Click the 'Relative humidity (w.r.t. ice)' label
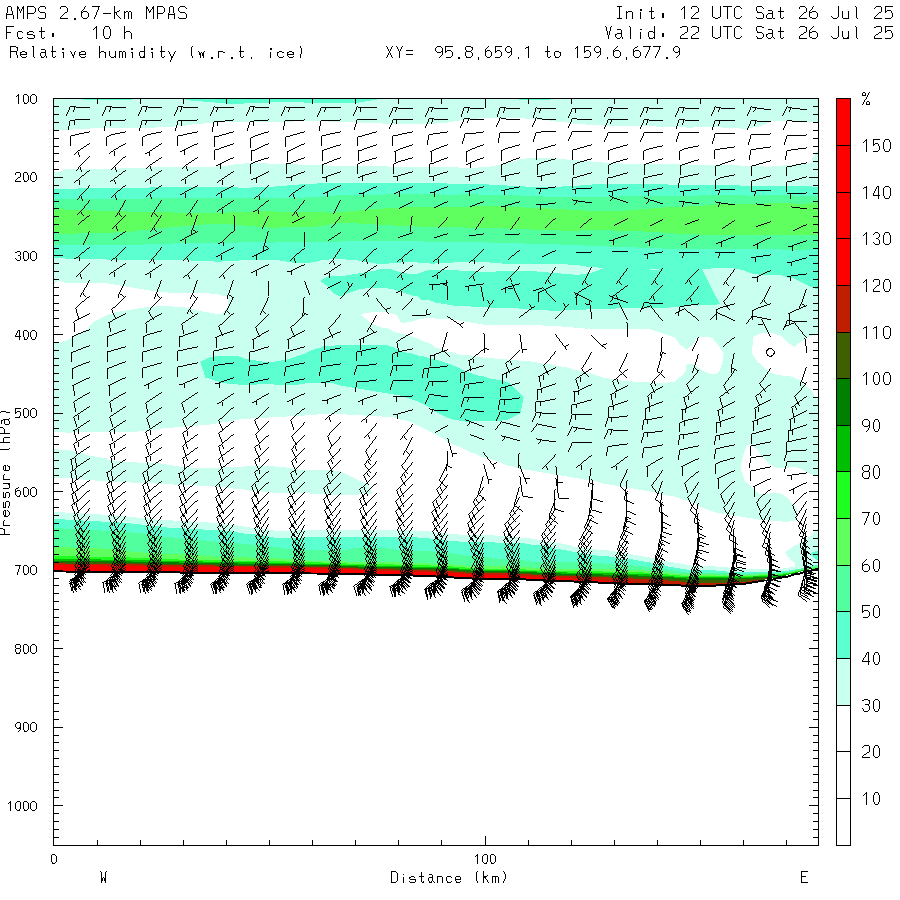Image resolution: width=900 pixels, height=900 pixels. (156, 53)
